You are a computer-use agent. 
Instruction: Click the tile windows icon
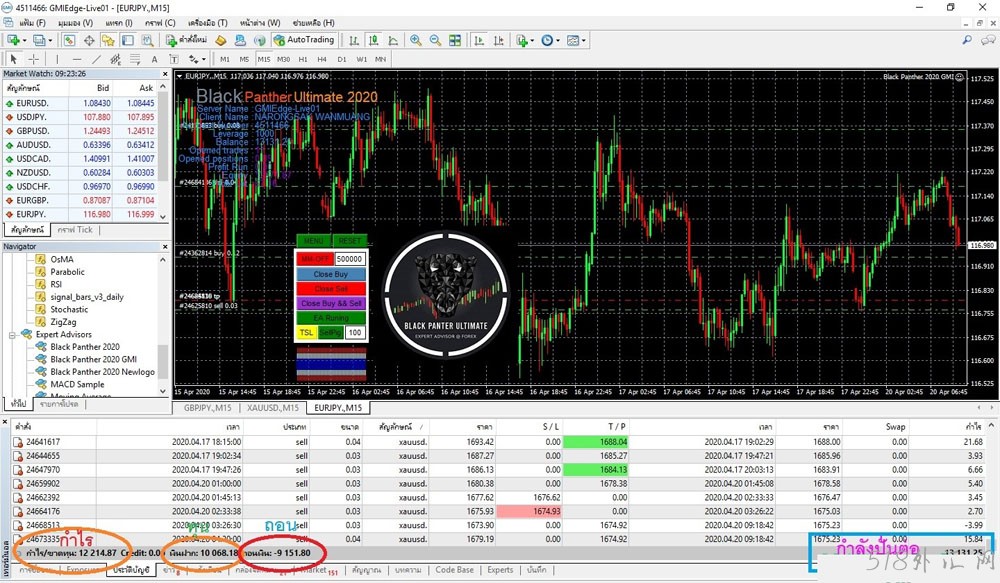[x=455, y=40]
